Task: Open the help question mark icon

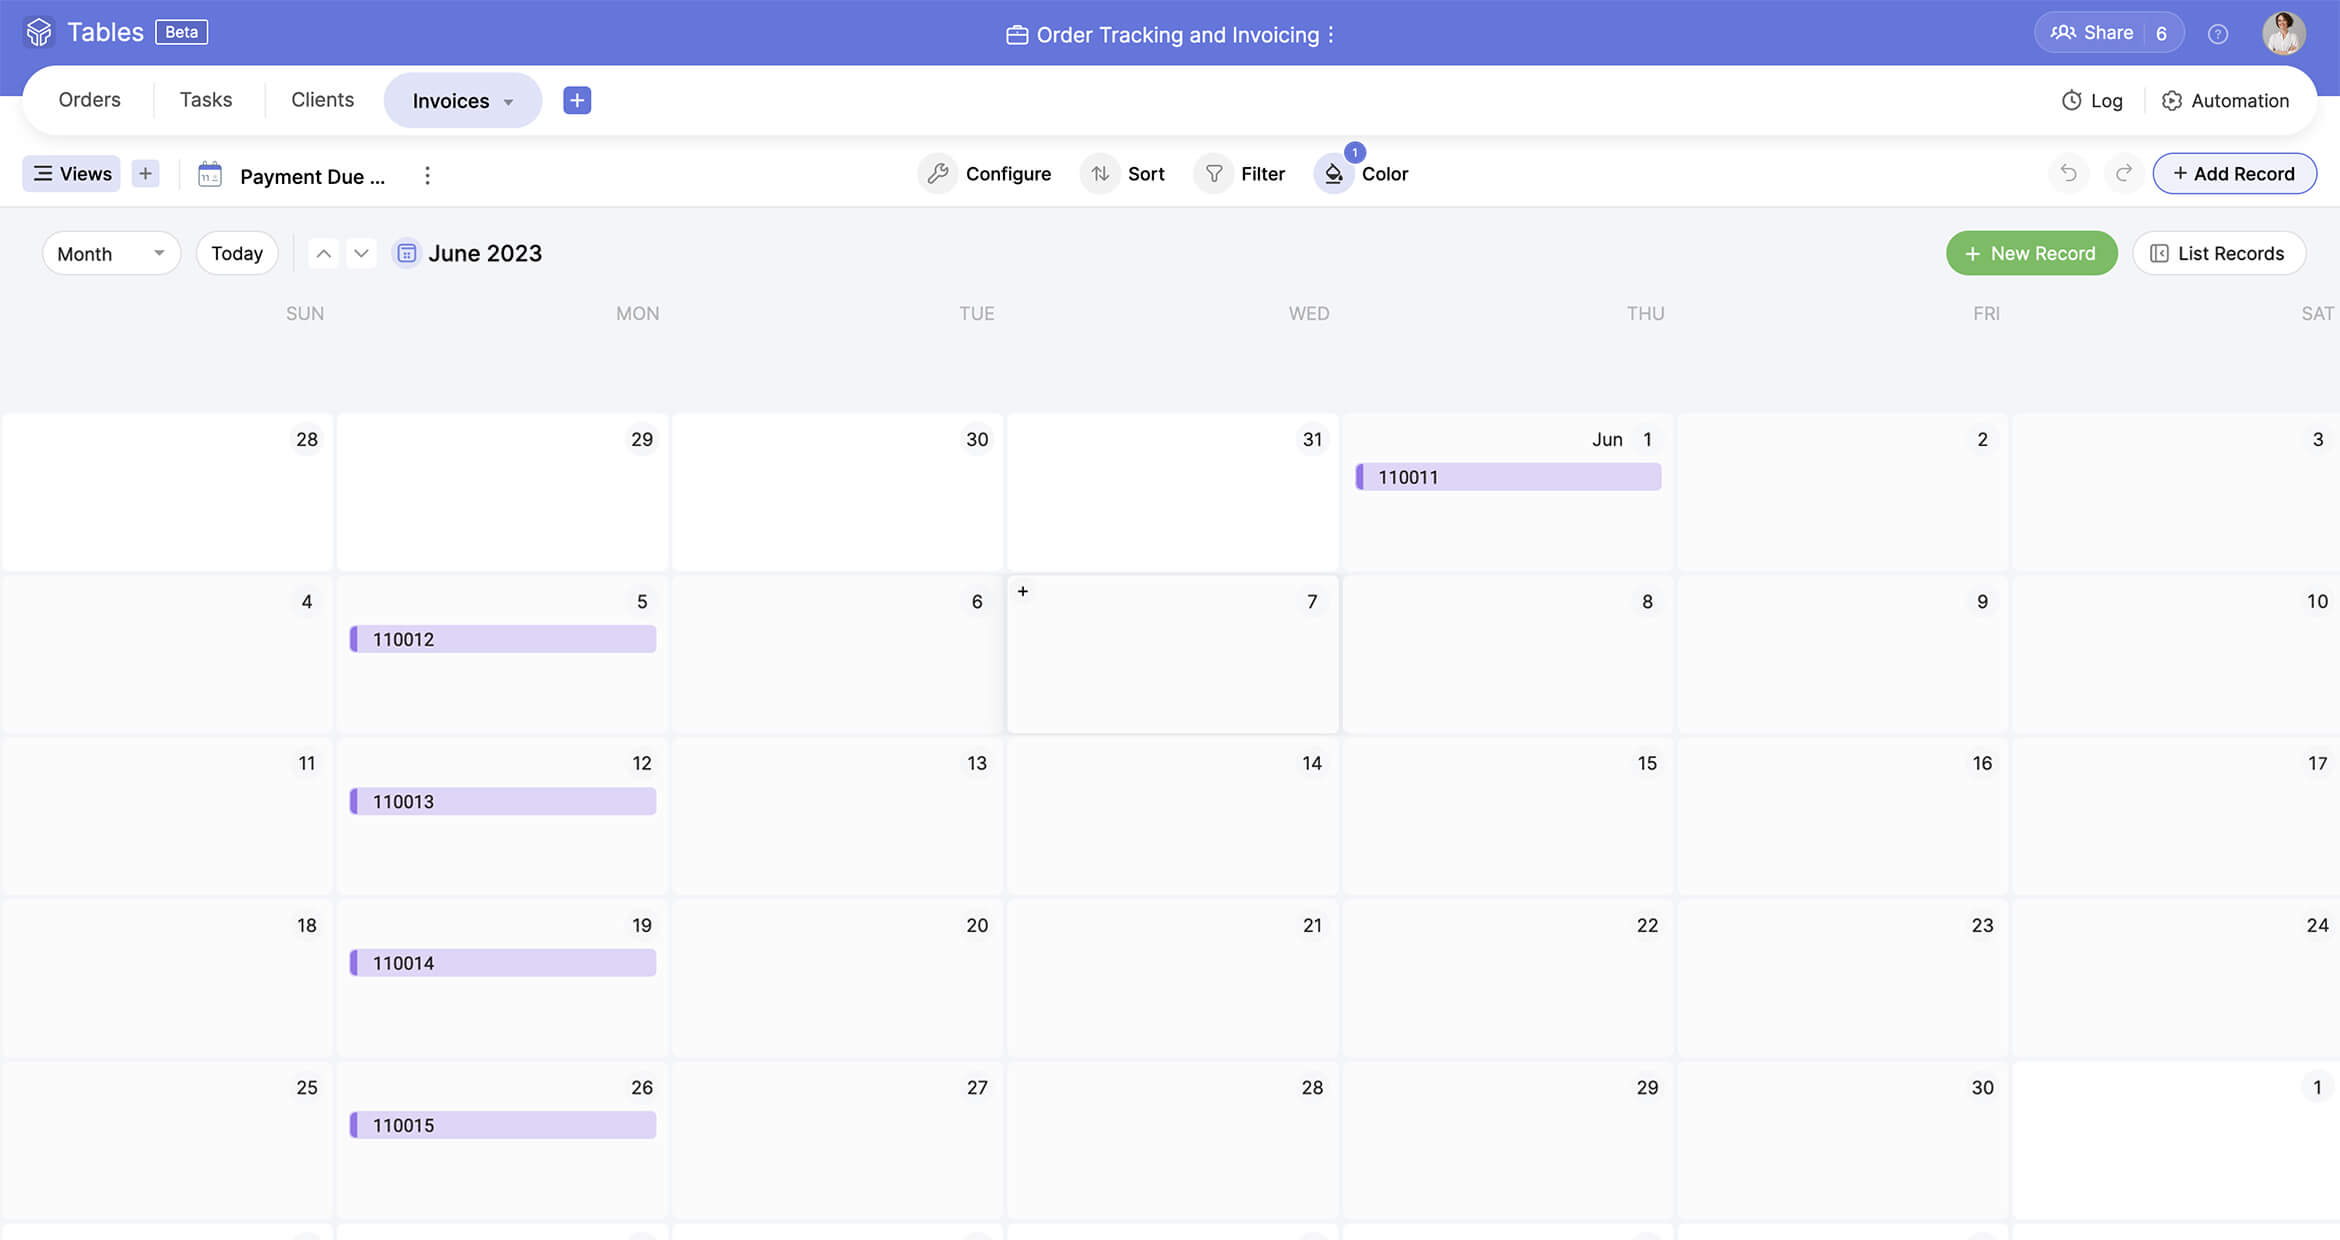Action: click(2217, 34)
